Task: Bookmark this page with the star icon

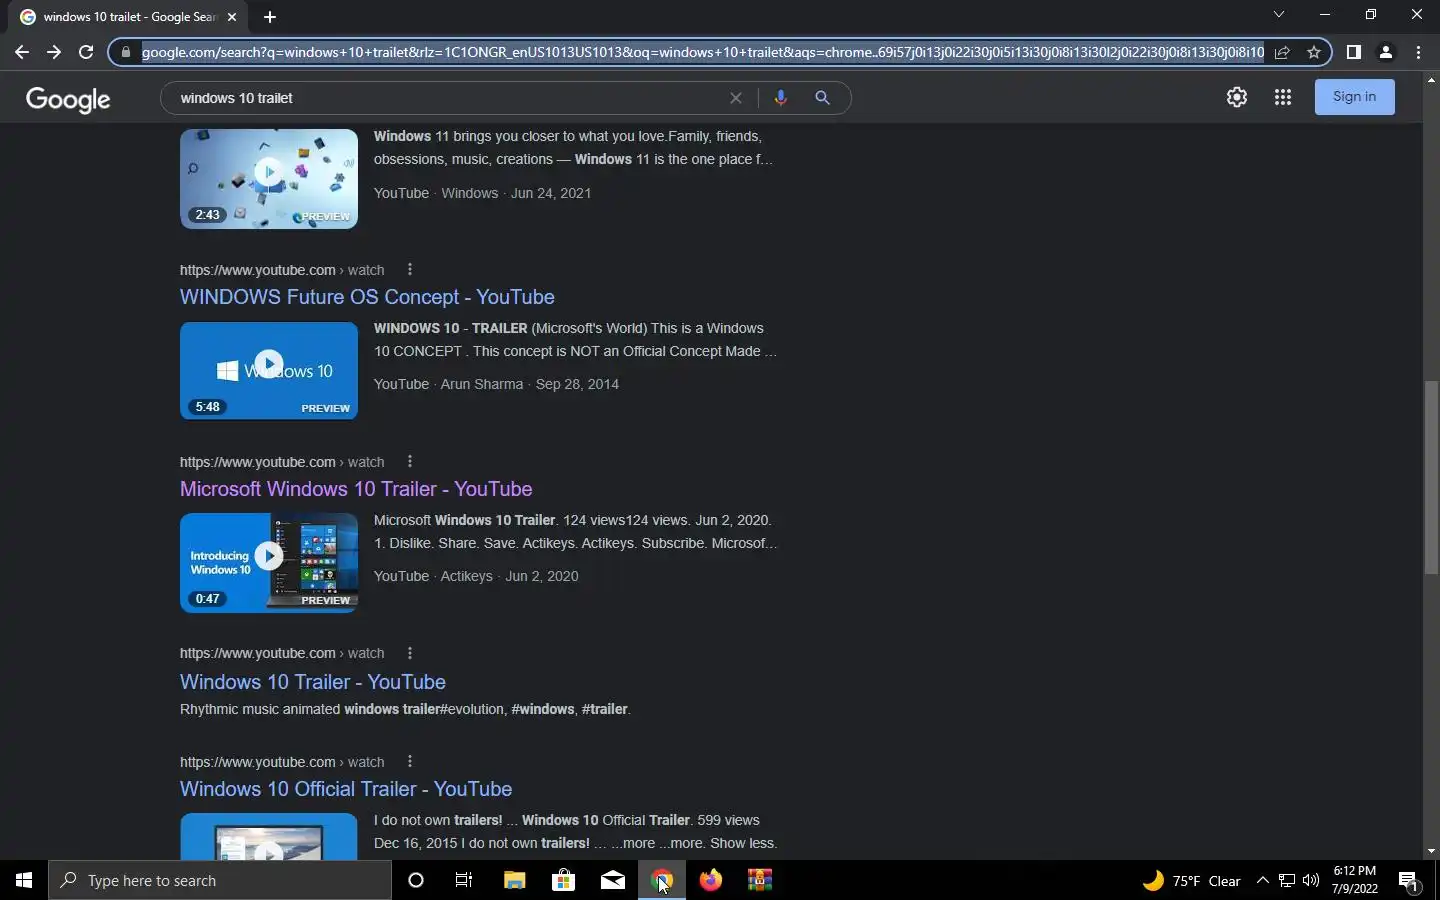Action: (1314, 52)
